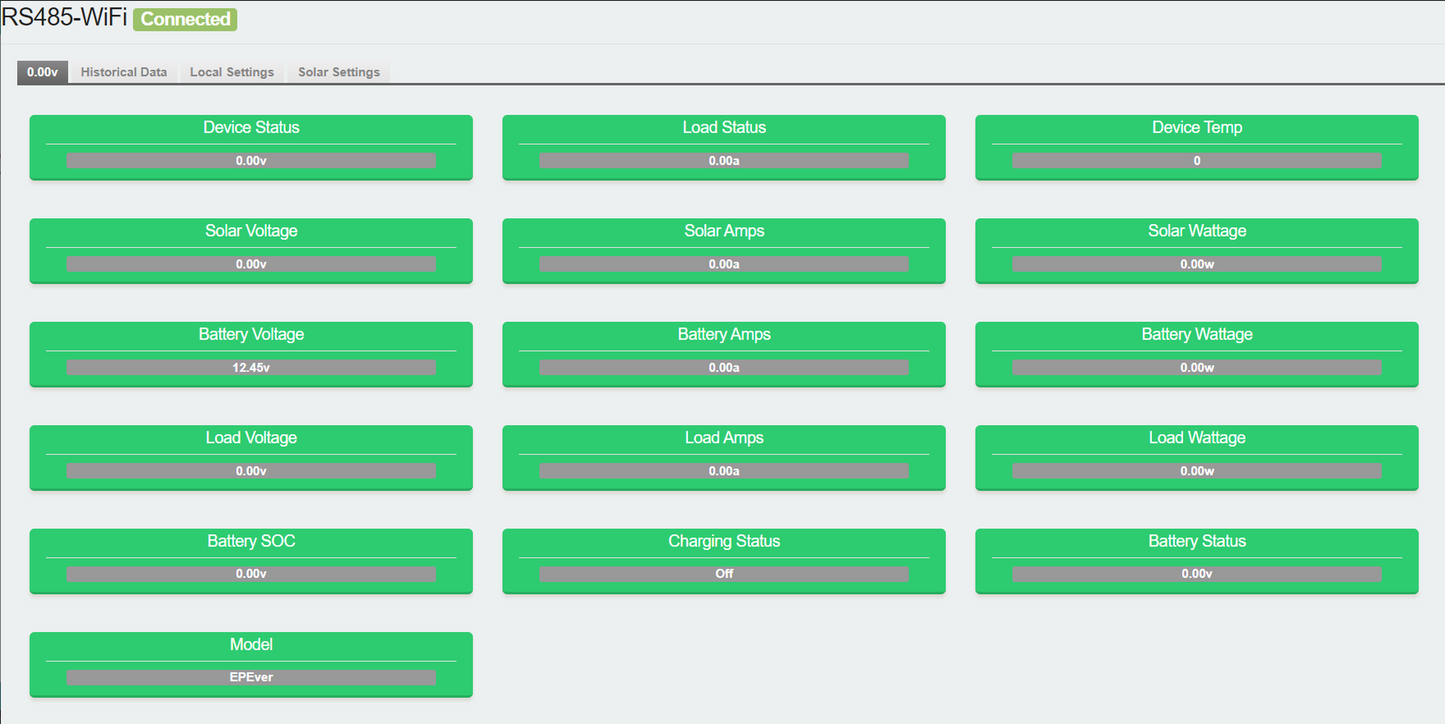Screen dimensions: 1445x724
Task: Select the 0.00v live data tab
Action: [42, 72]
